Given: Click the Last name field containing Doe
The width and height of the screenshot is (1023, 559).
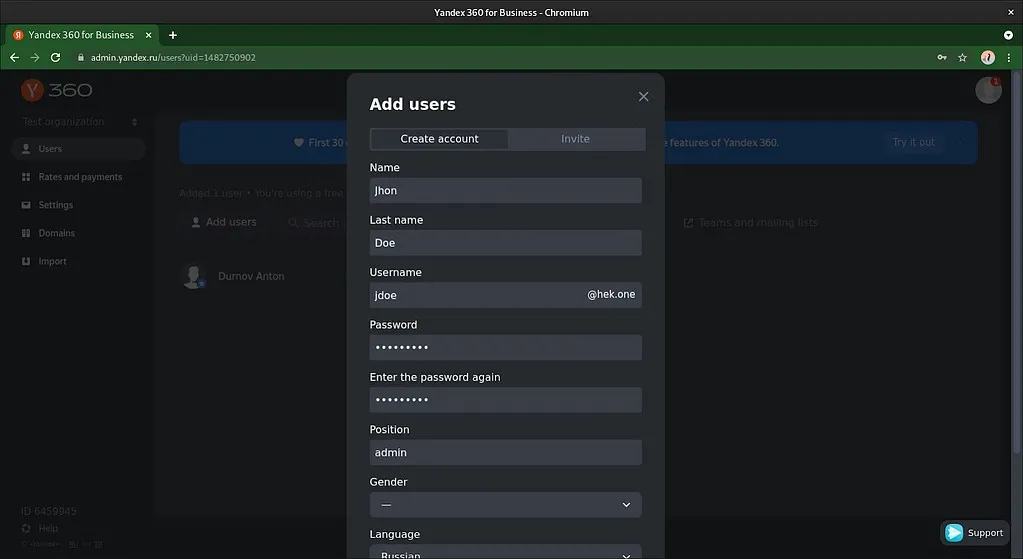Looking at the screenshot, I should (506, 243).
